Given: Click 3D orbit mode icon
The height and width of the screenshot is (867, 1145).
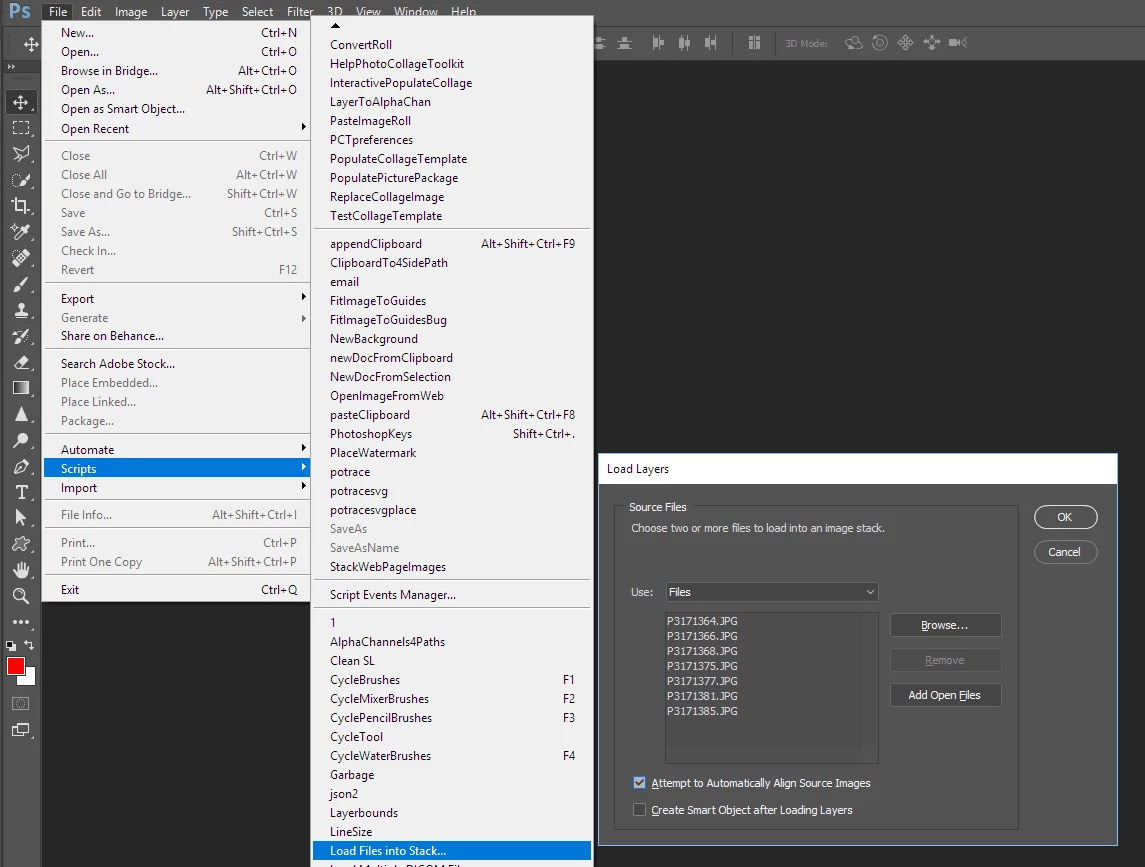Looking at the screenshot, I should click(854, 43).
